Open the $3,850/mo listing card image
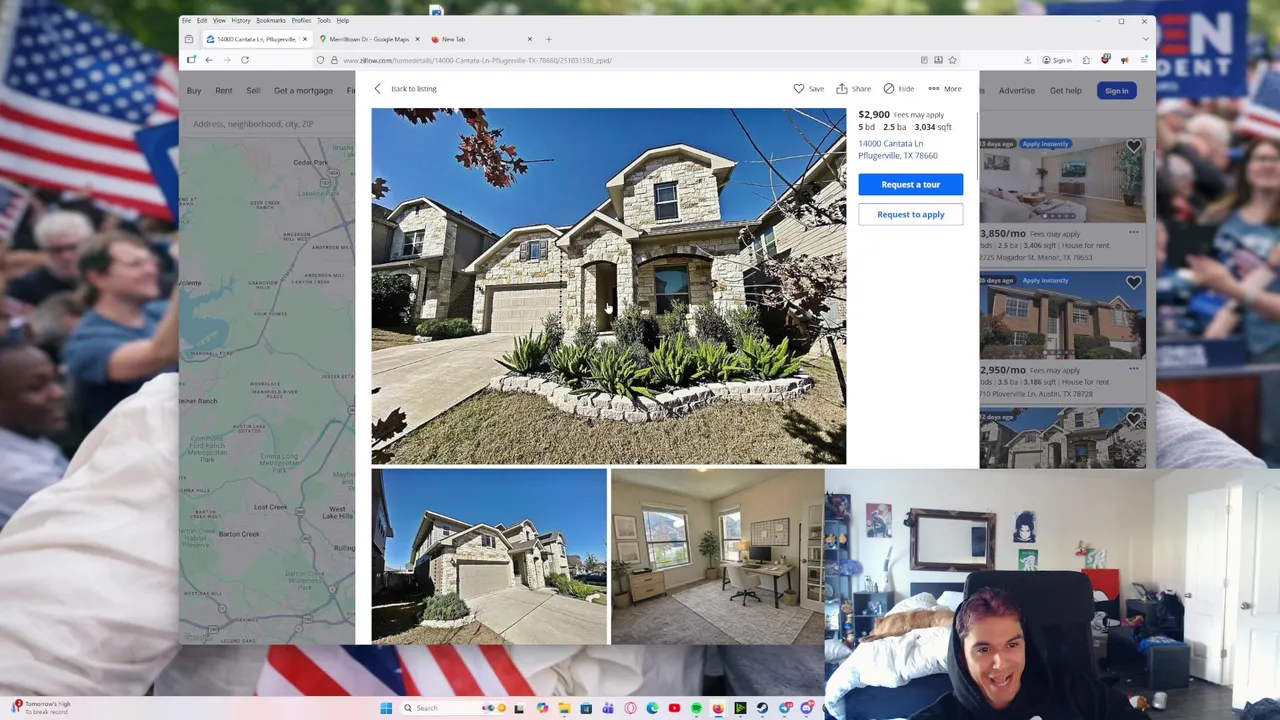Image resolution: width=1280 pixels, height=720 pixels. point(1062,181)
